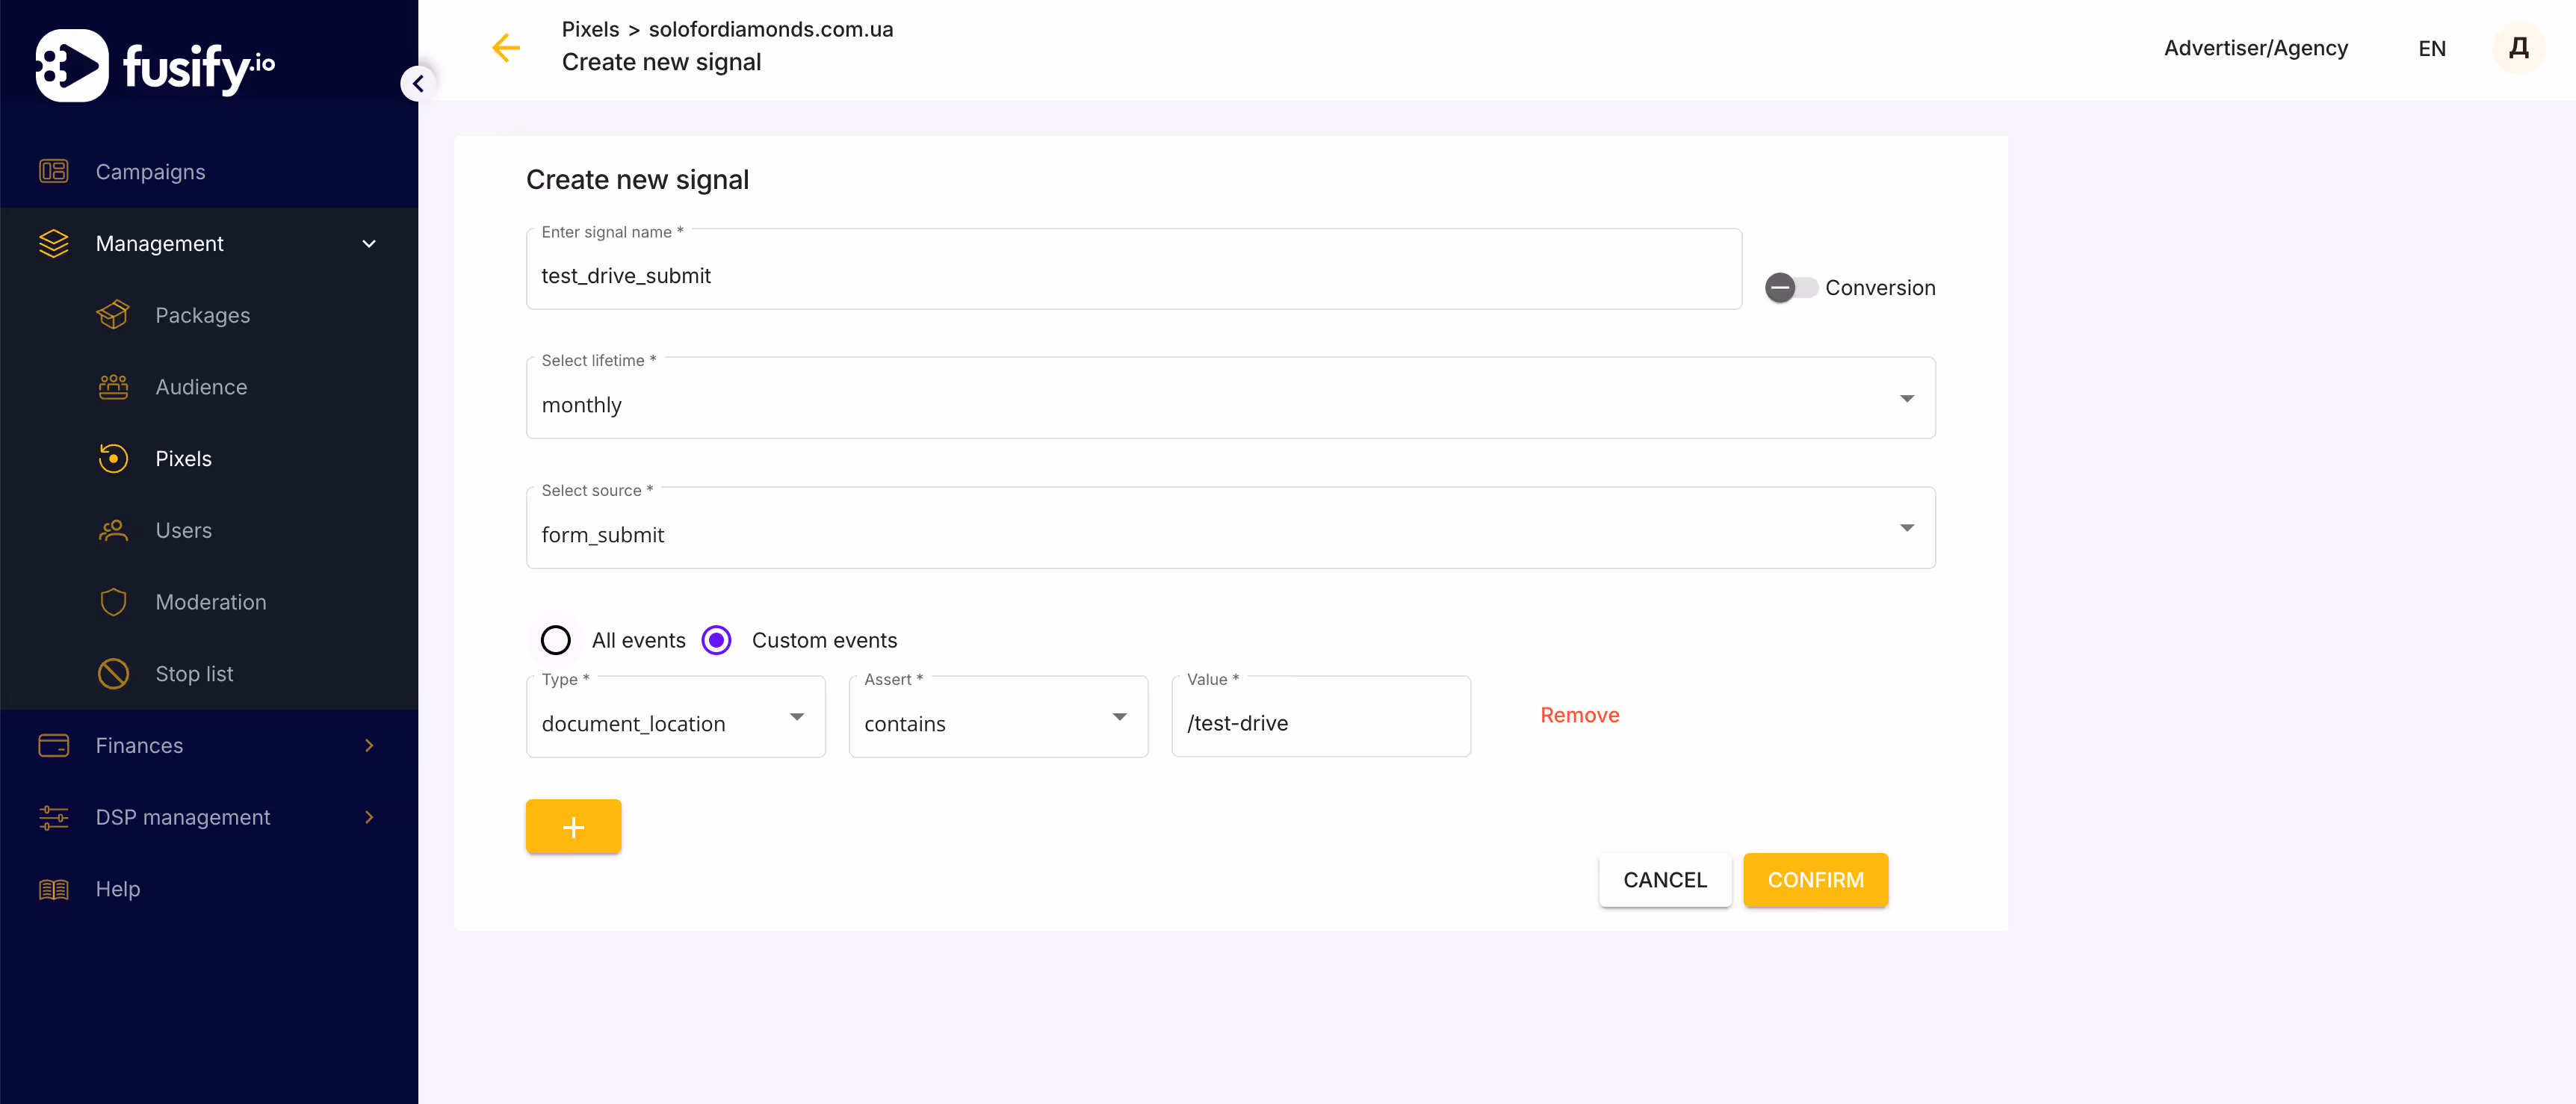Collapse the Management section chevron

(369, 243)
